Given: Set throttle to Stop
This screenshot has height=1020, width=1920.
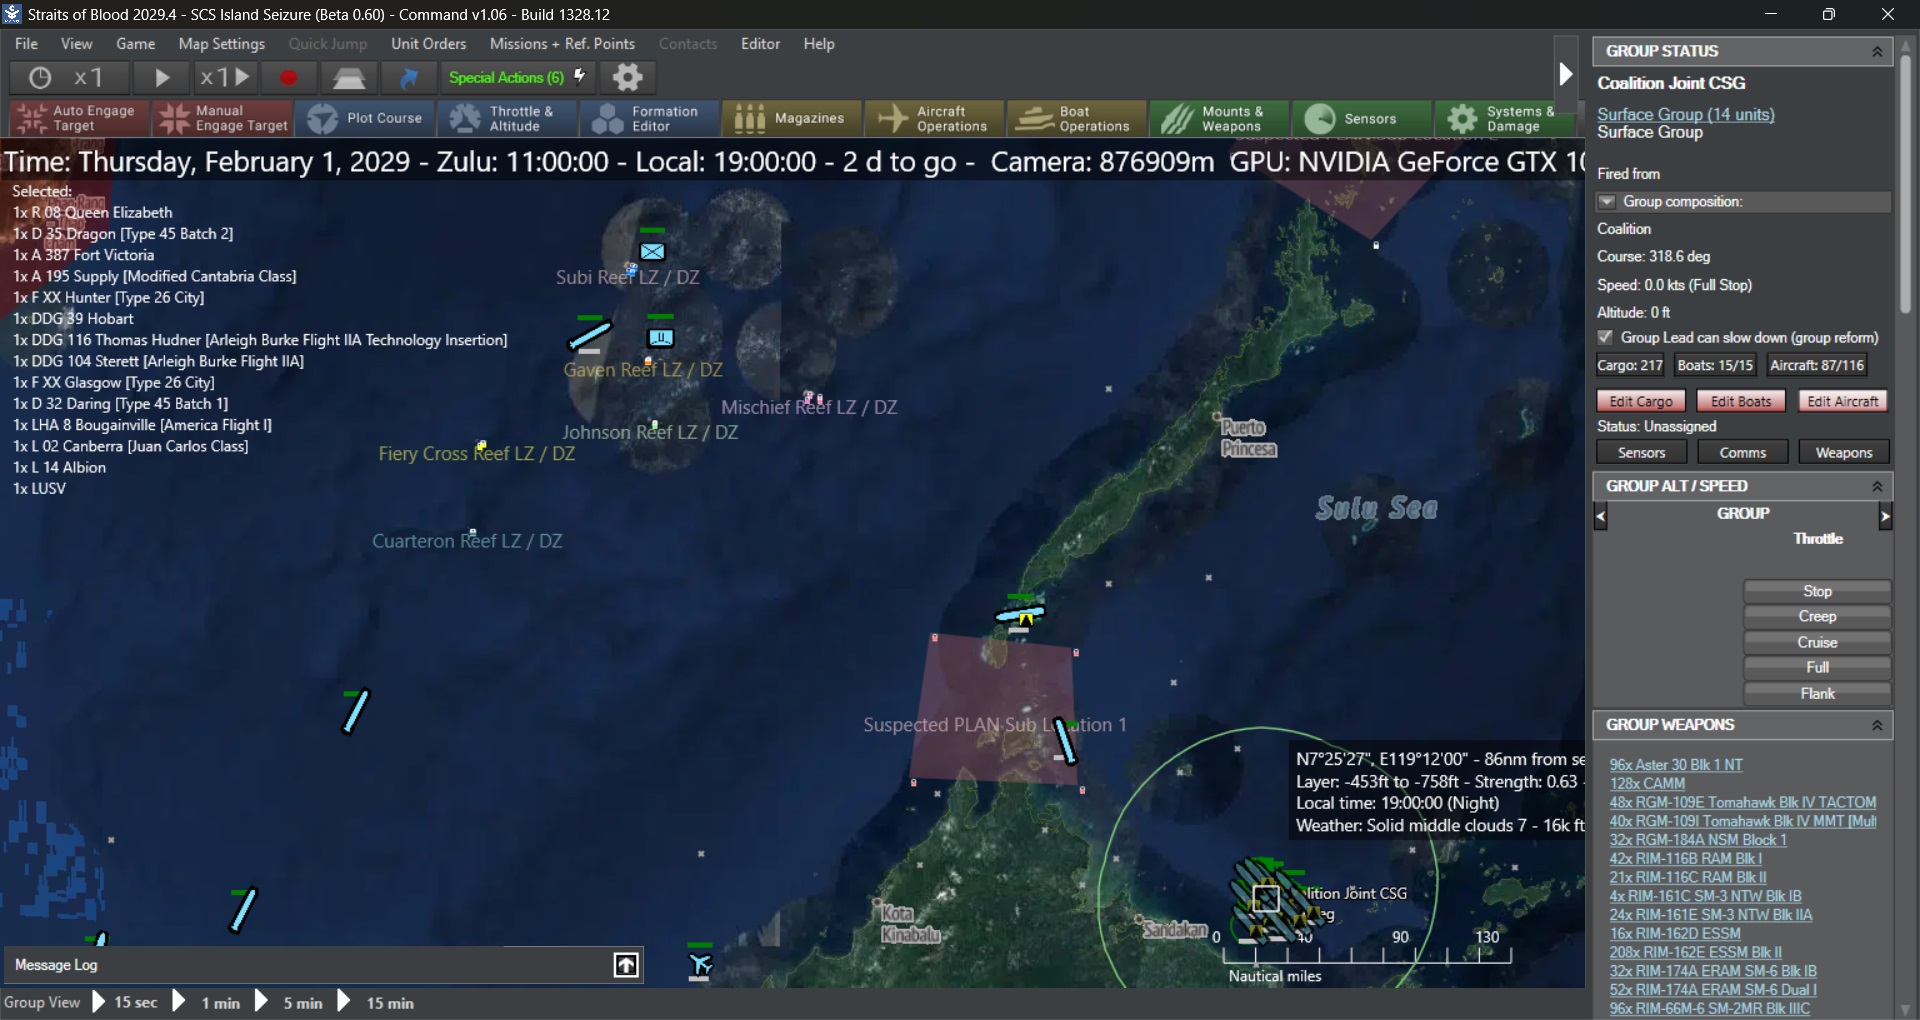Looking at the screenshot, I should point(1817,591).
